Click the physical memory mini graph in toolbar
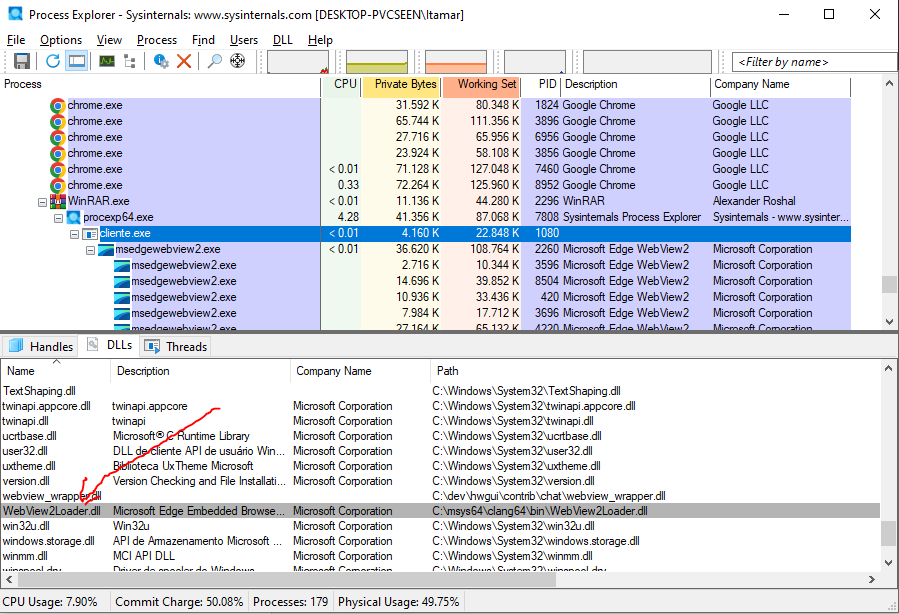 point(456,61)
